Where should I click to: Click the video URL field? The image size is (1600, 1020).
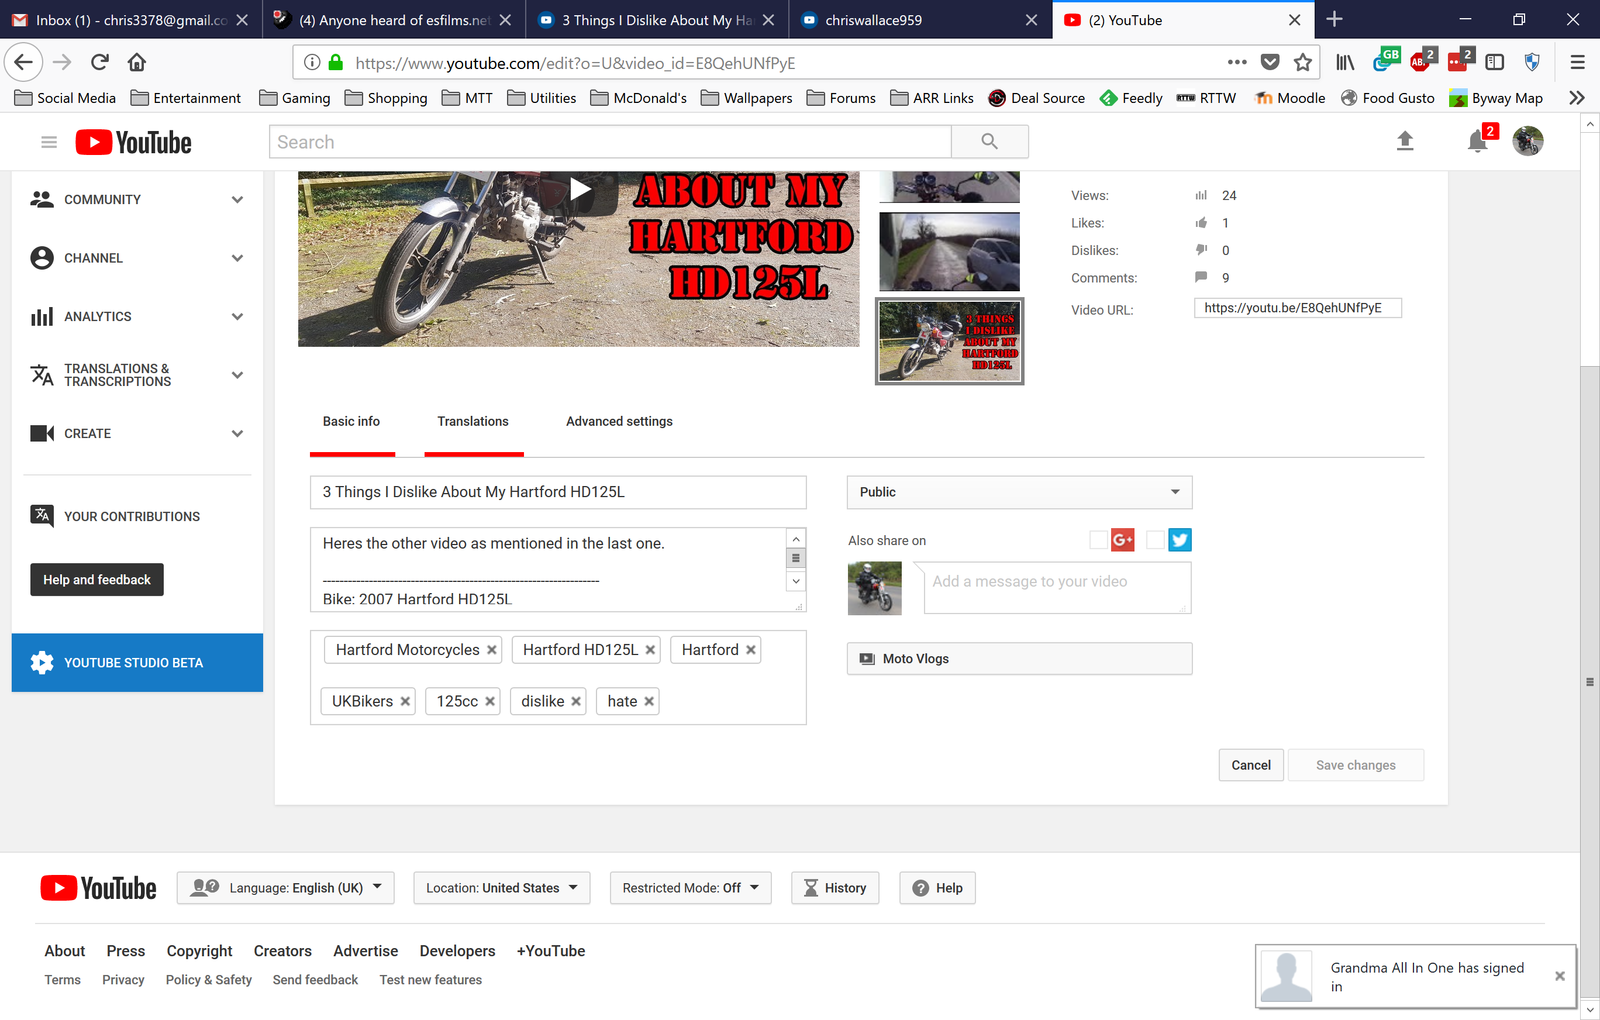[1298, 308]
